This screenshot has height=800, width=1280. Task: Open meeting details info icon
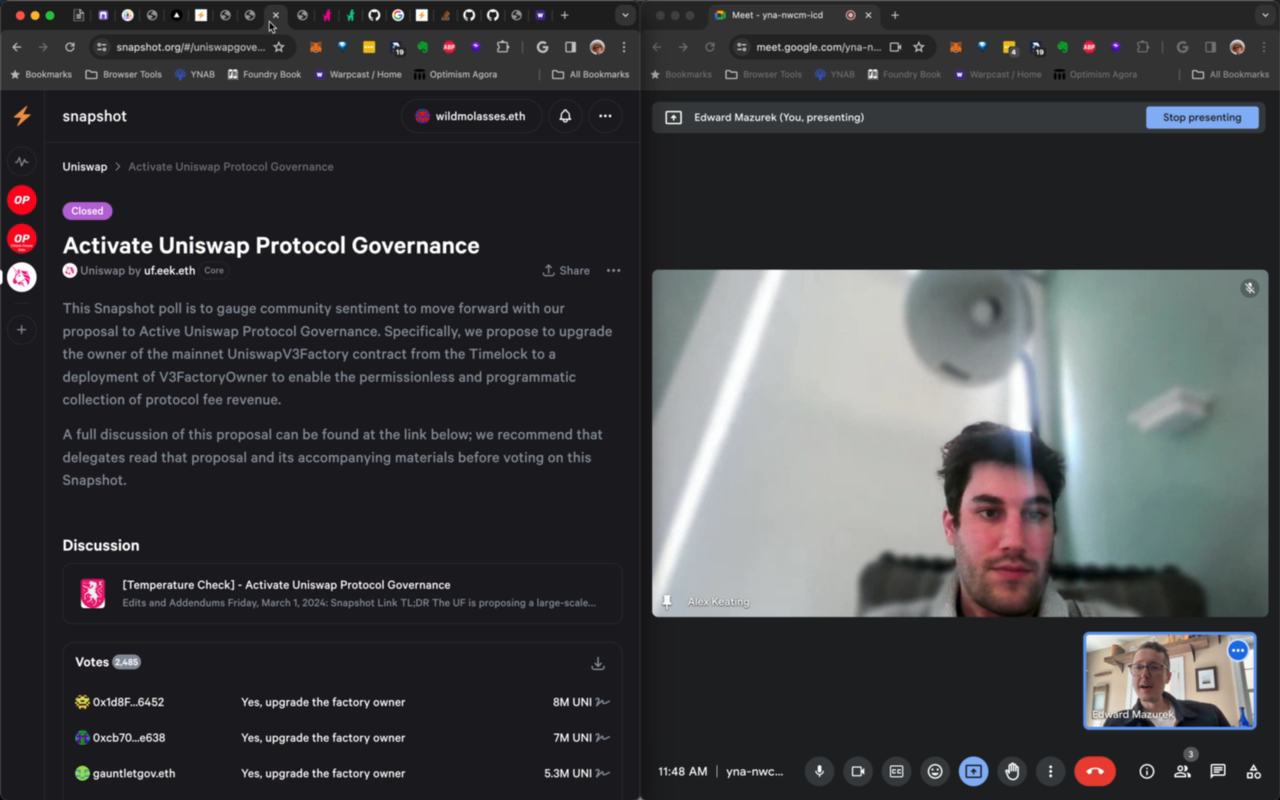click(1147, 771)
